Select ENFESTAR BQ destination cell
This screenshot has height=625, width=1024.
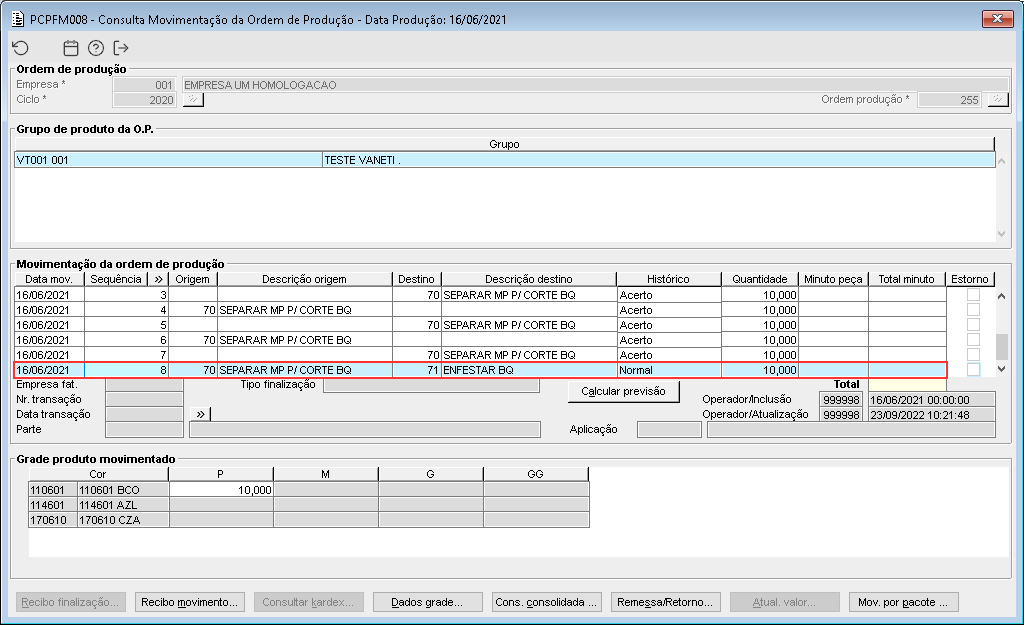click(529, 370)
